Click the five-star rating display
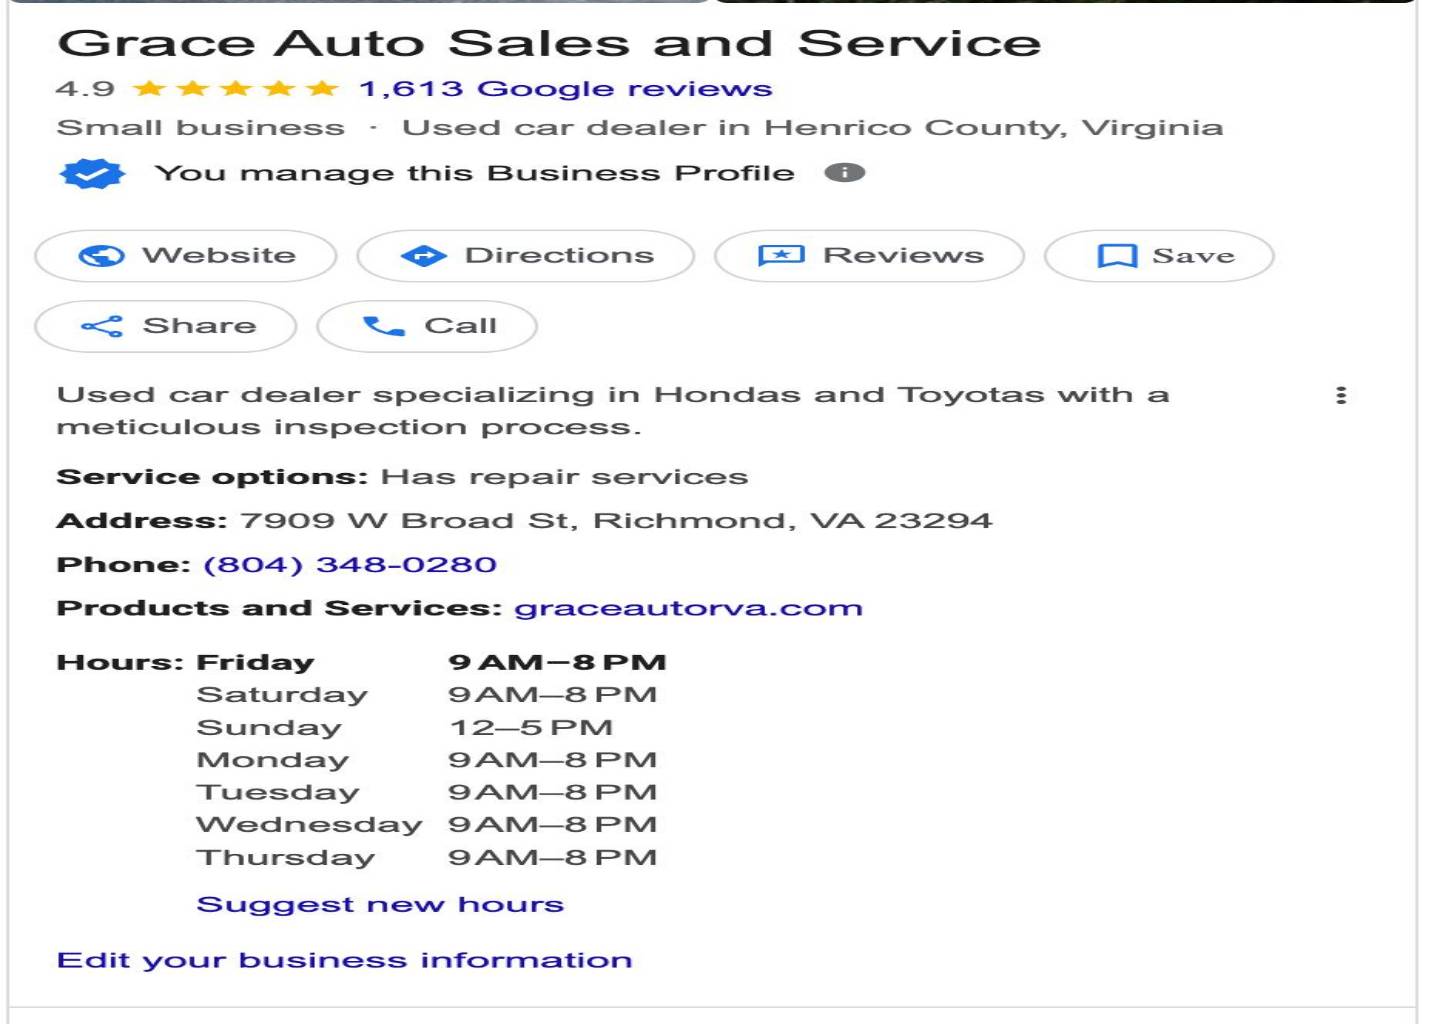 (236, 89)
